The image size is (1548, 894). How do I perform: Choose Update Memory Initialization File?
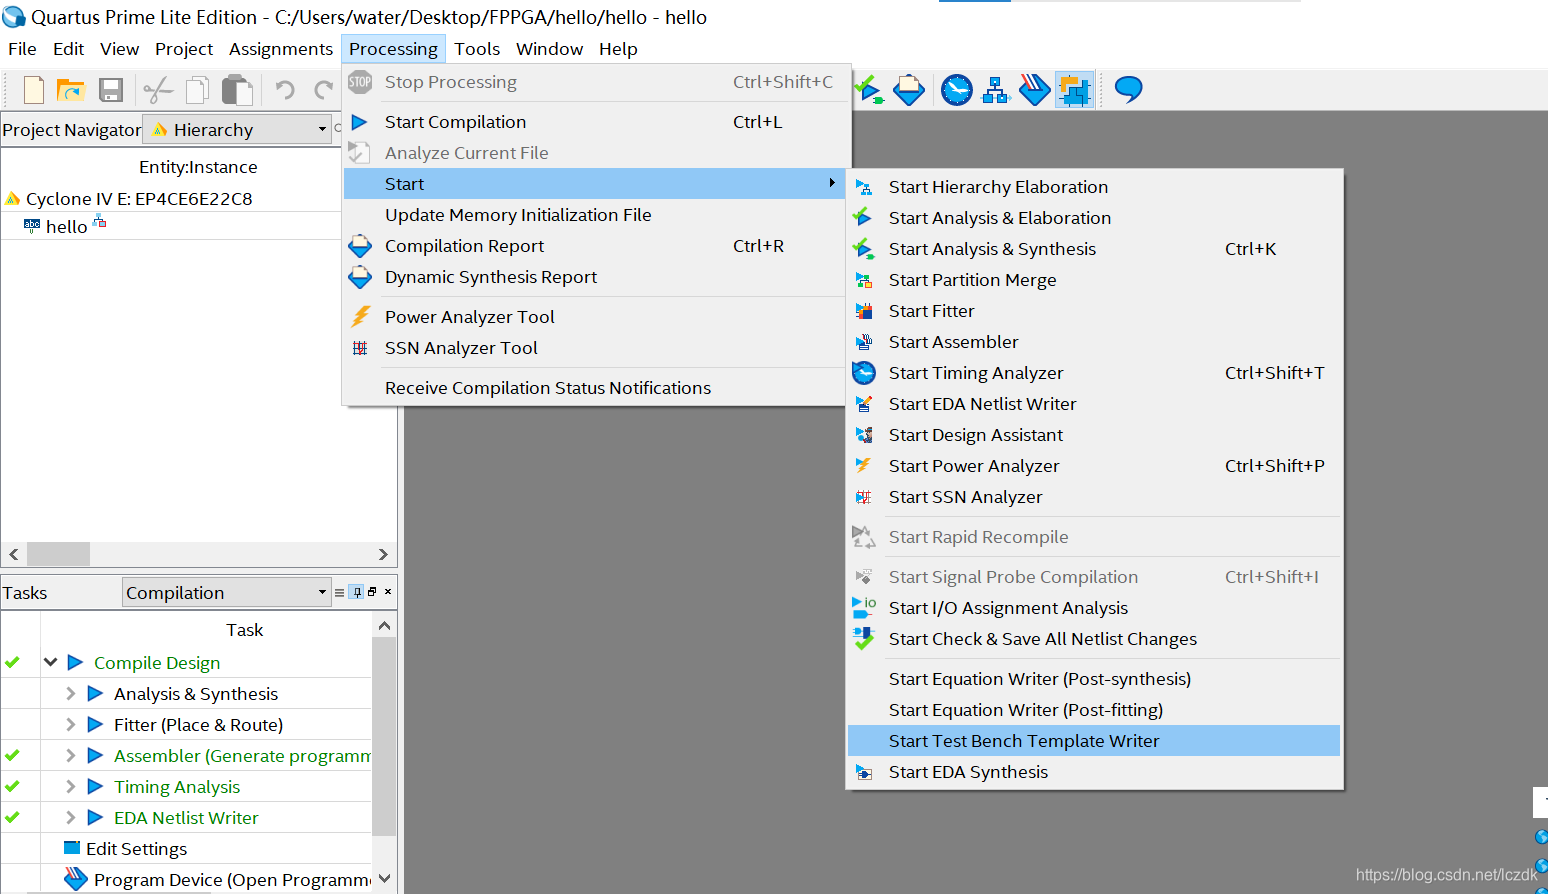(x=596, y=215)
